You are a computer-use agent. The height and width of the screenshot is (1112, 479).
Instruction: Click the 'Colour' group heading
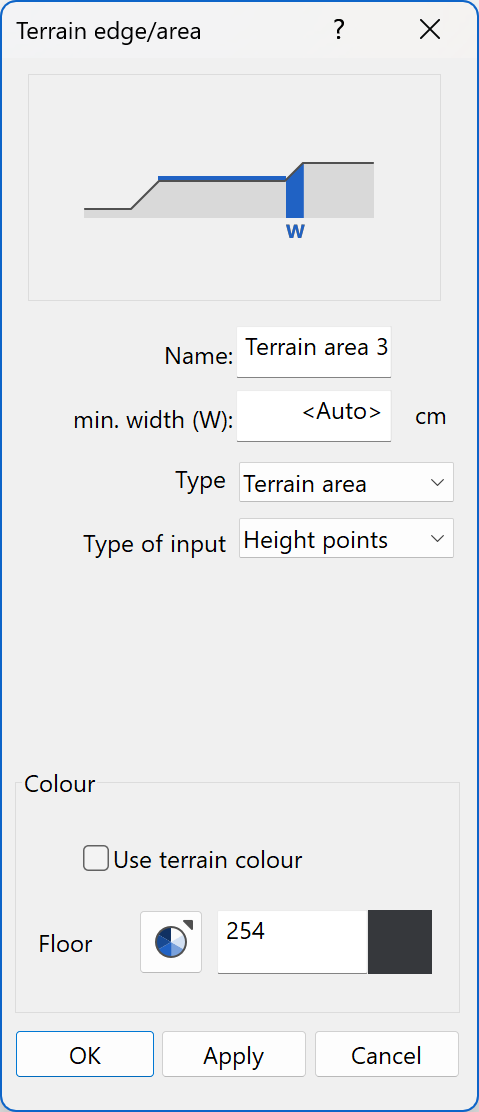coord(60,784)
